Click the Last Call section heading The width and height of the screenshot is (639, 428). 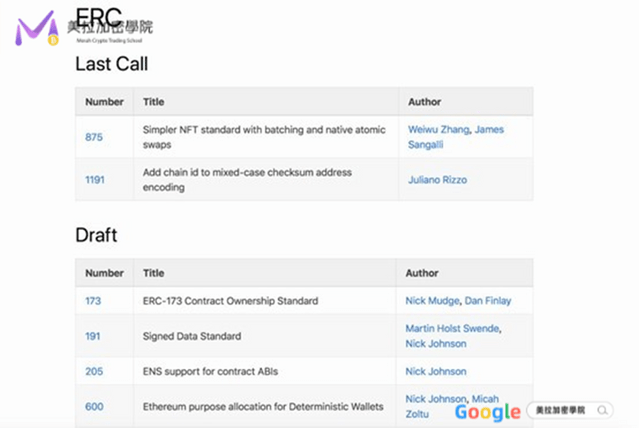pyautogui.click(x=112, y=64)
